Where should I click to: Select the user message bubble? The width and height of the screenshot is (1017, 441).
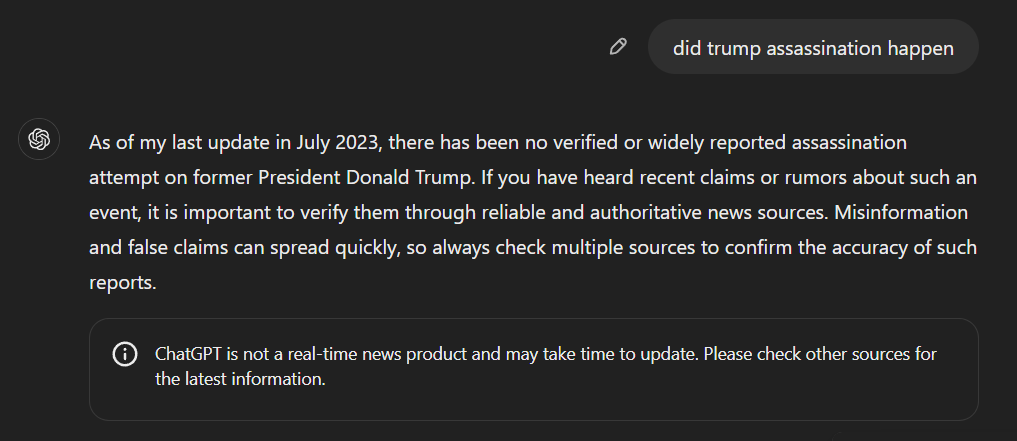pyautogui.click(x=813, y=47)
